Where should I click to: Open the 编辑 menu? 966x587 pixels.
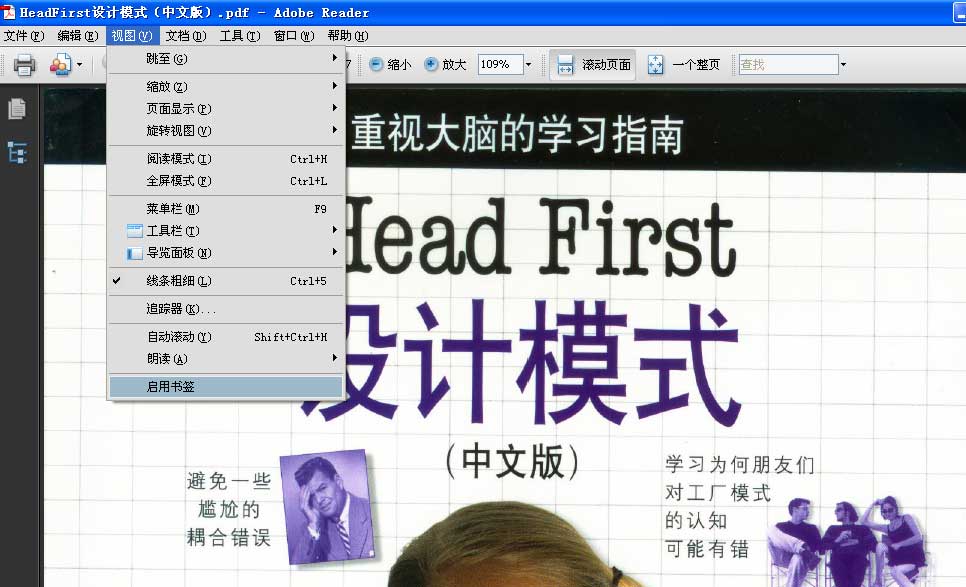click(78, 36)
